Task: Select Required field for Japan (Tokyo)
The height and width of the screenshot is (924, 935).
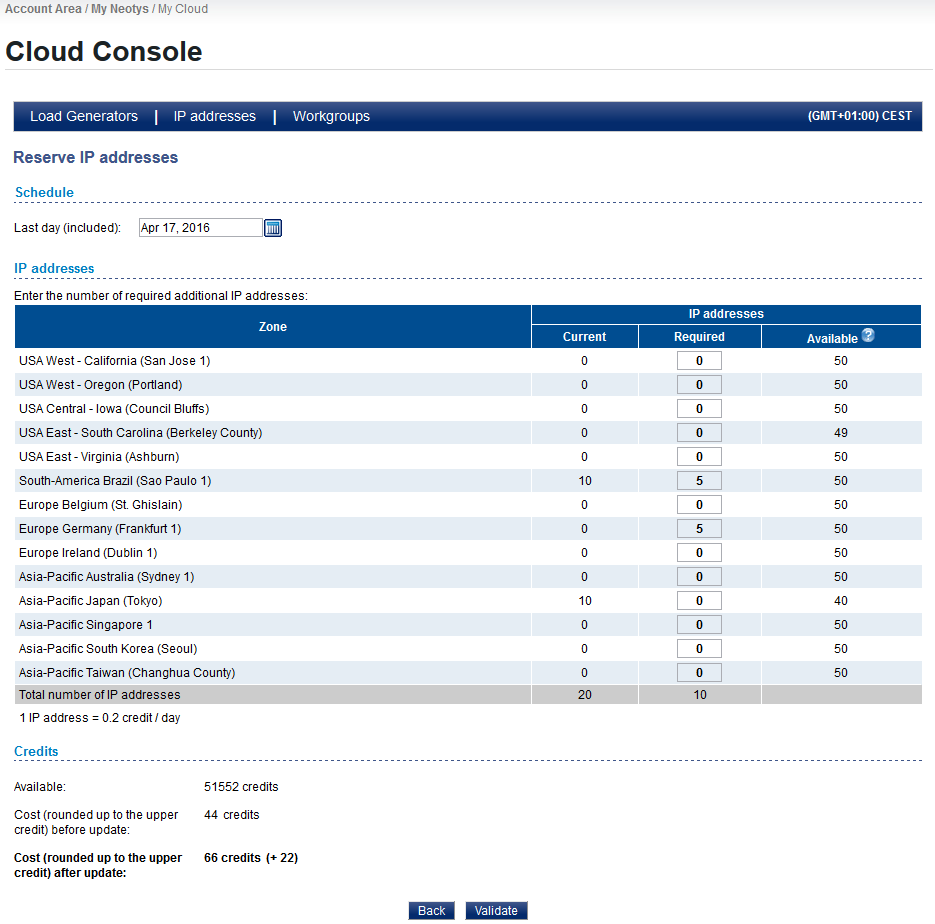Action: pyautogui.click(x=699, y=601)
